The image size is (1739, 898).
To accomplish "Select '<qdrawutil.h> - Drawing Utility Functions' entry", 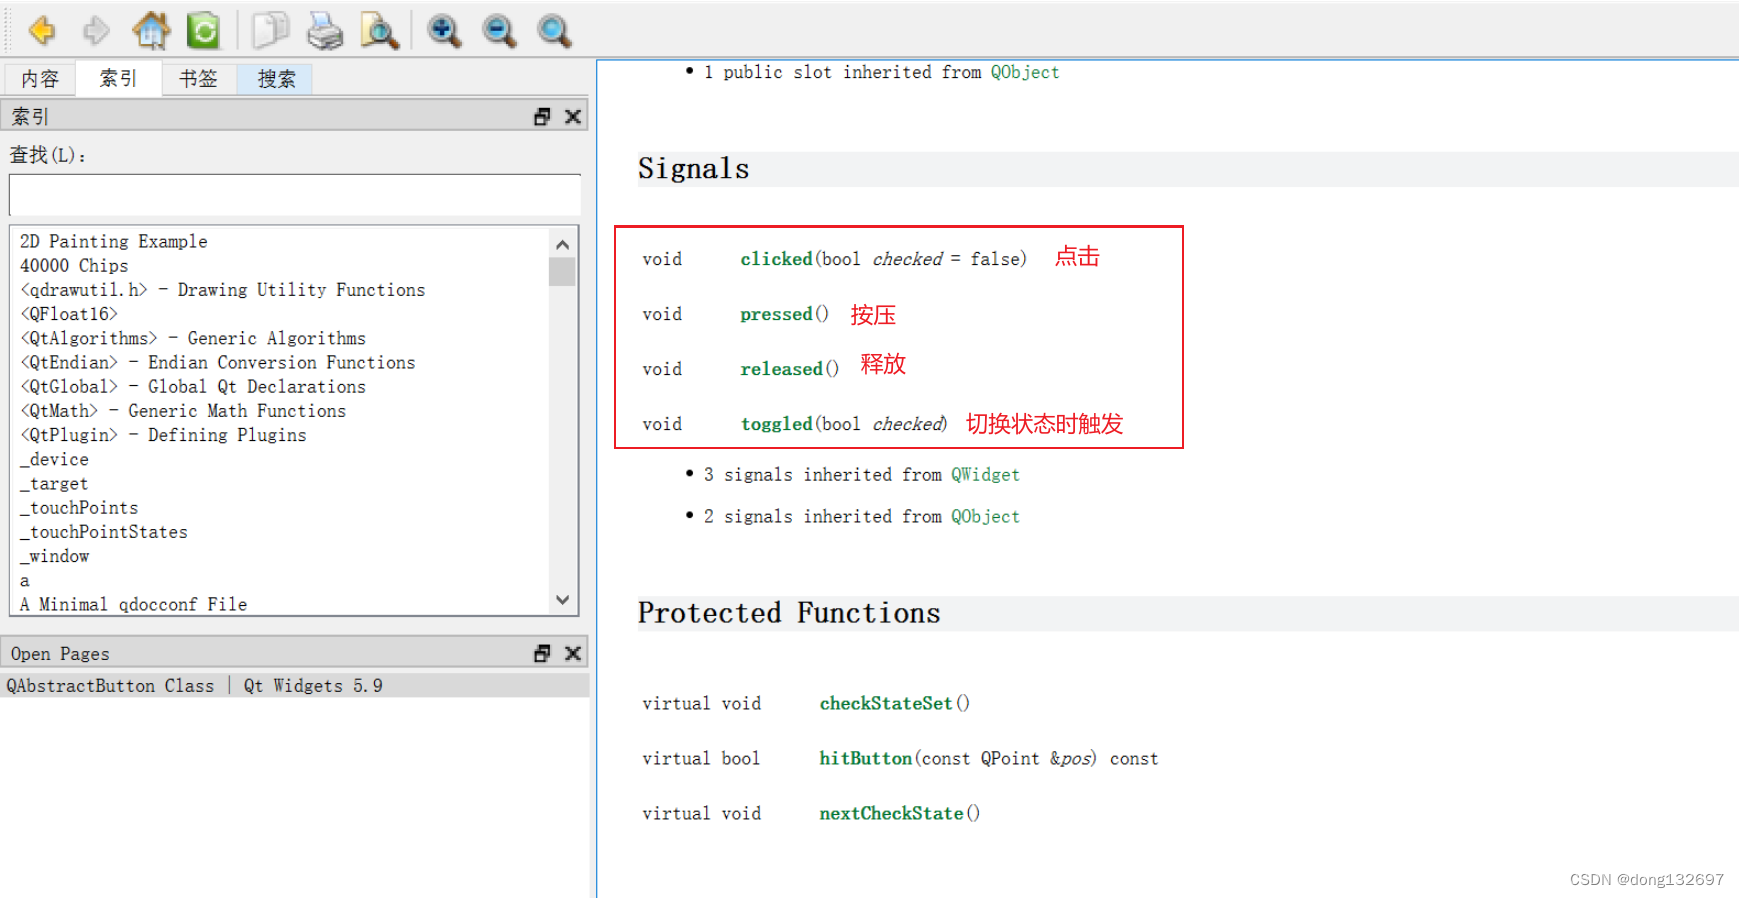I will coord(222,290).
